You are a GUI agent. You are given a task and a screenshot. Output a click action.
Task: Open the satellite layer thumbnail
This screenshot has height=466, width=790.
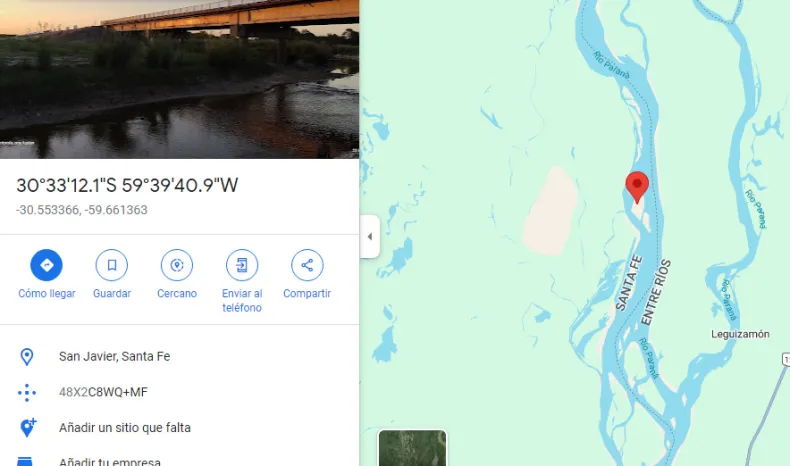(412, 448)
